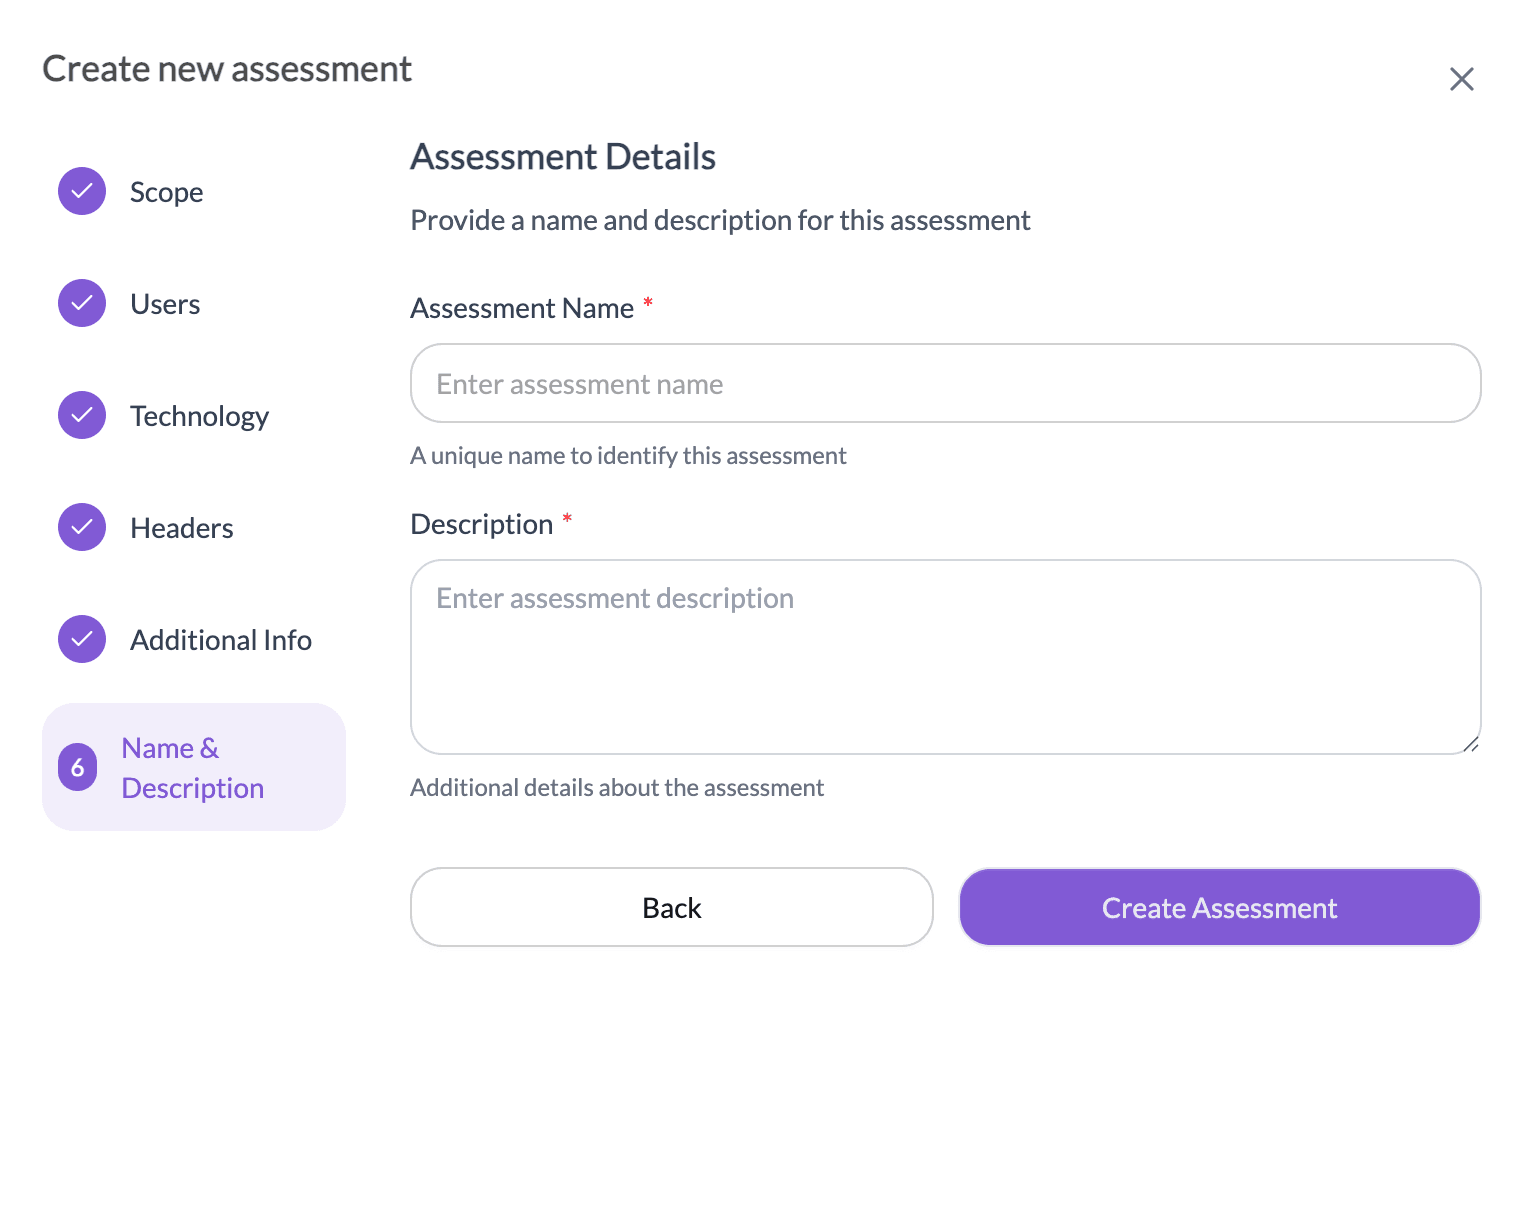Screen dimensions: 1520x1210
Task: Click the Users step checkmark icon
Action: coord(82,303)
